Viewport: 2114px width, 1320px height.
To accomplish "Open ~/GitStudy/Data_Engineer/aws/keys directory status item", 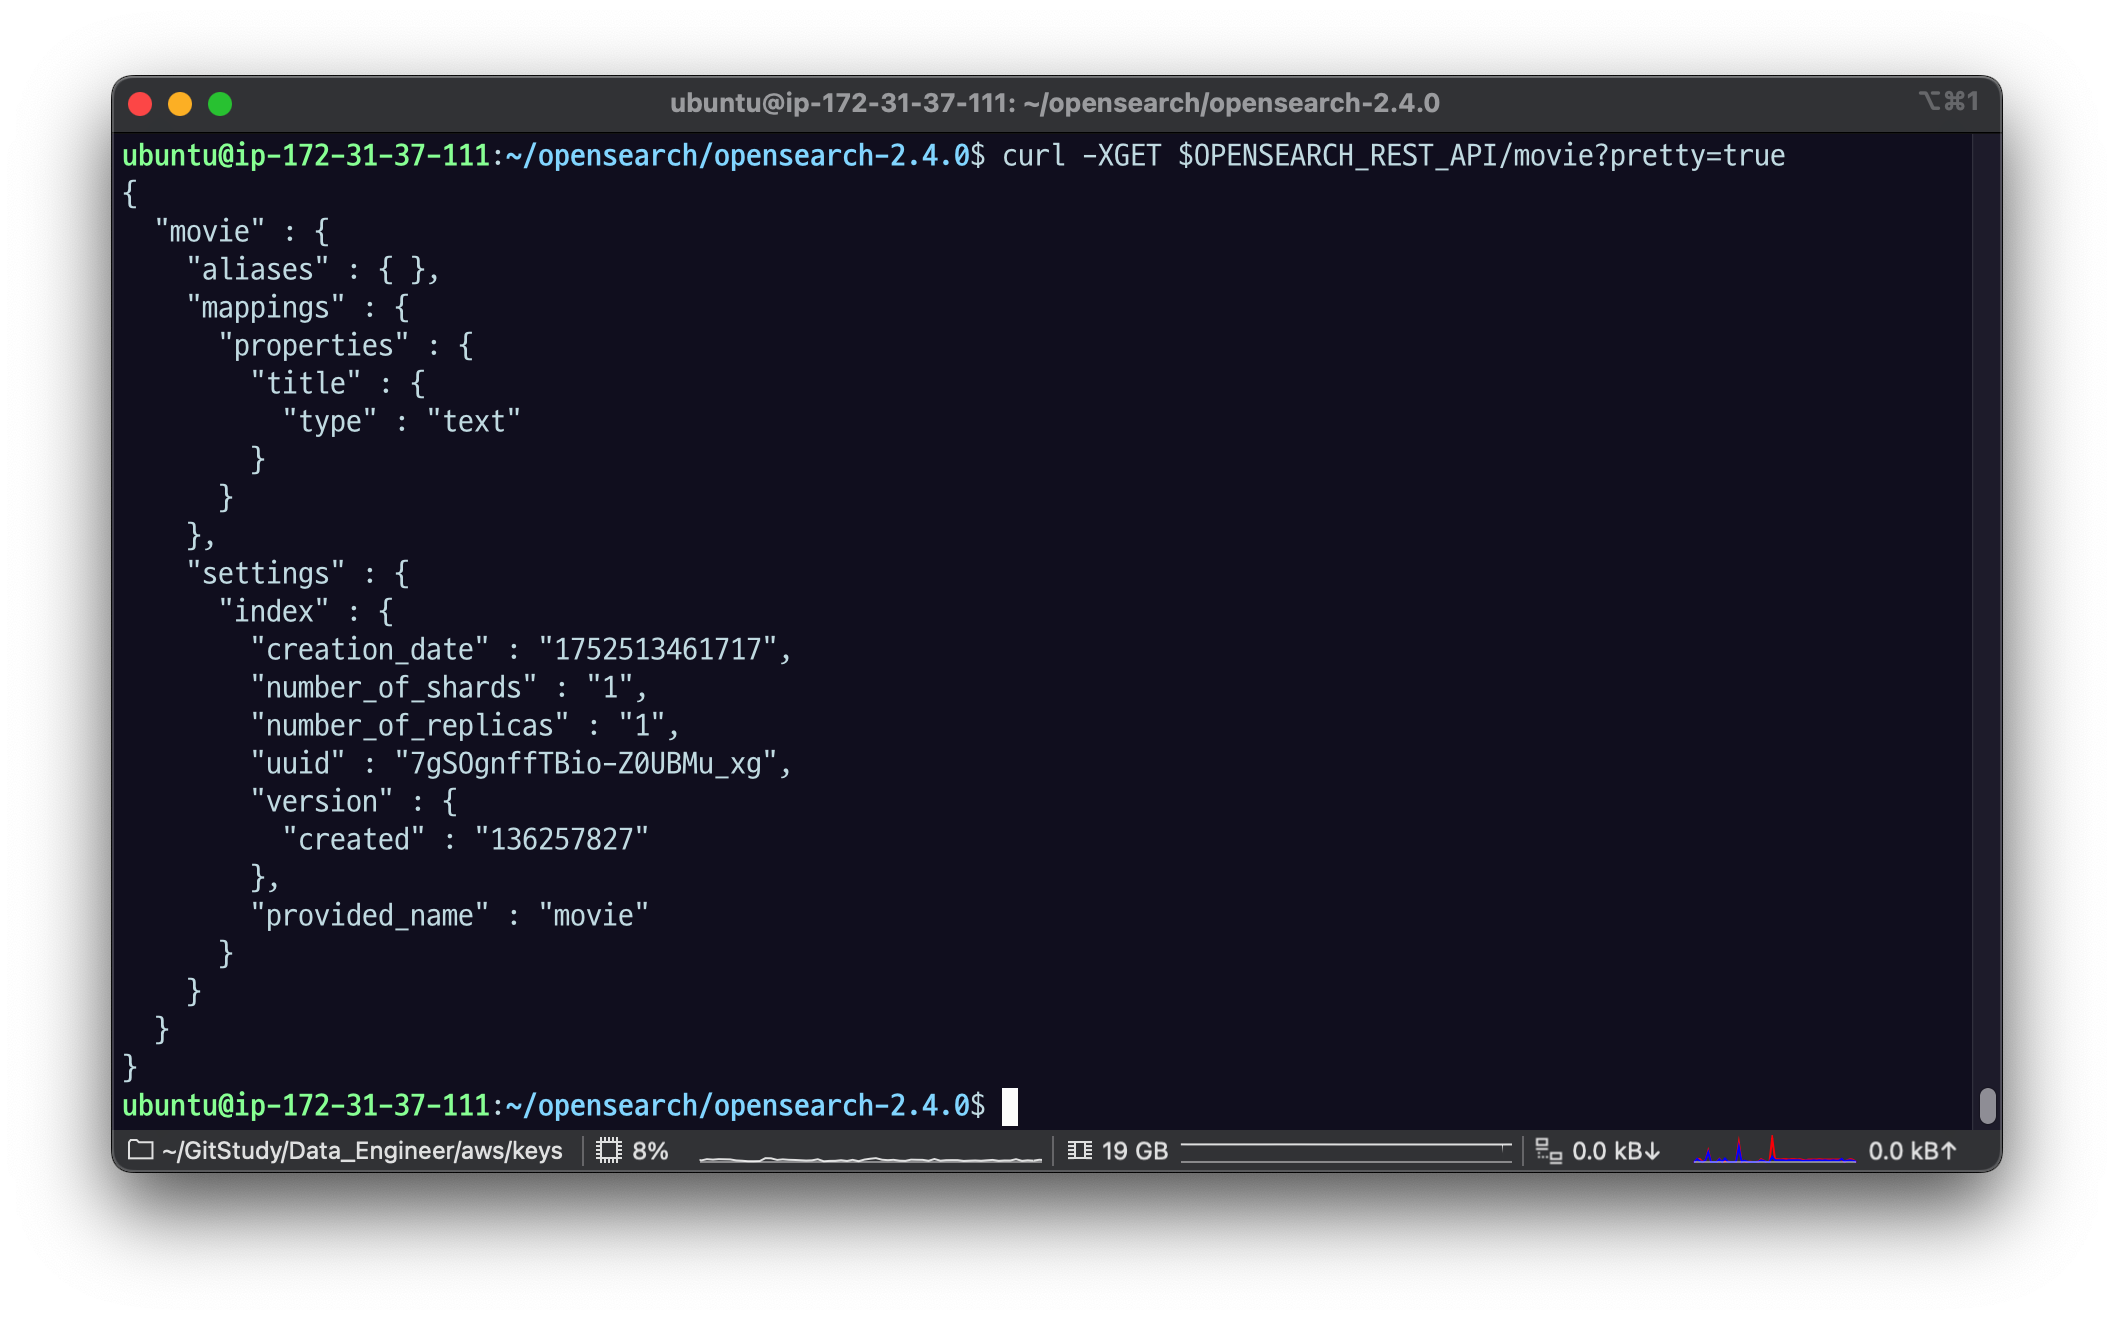I will pos(362,1151).
